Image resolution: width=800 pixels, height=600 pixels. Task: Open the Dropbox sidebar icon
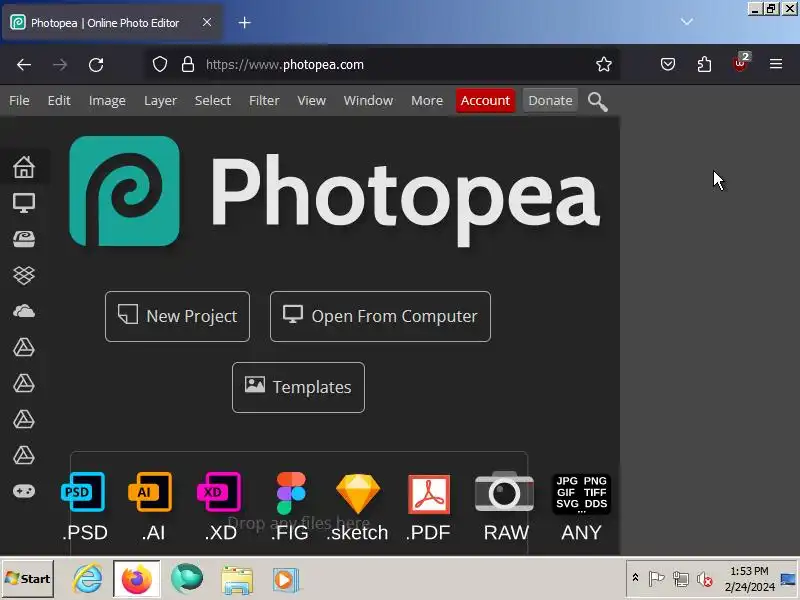[x=24, y=275]
